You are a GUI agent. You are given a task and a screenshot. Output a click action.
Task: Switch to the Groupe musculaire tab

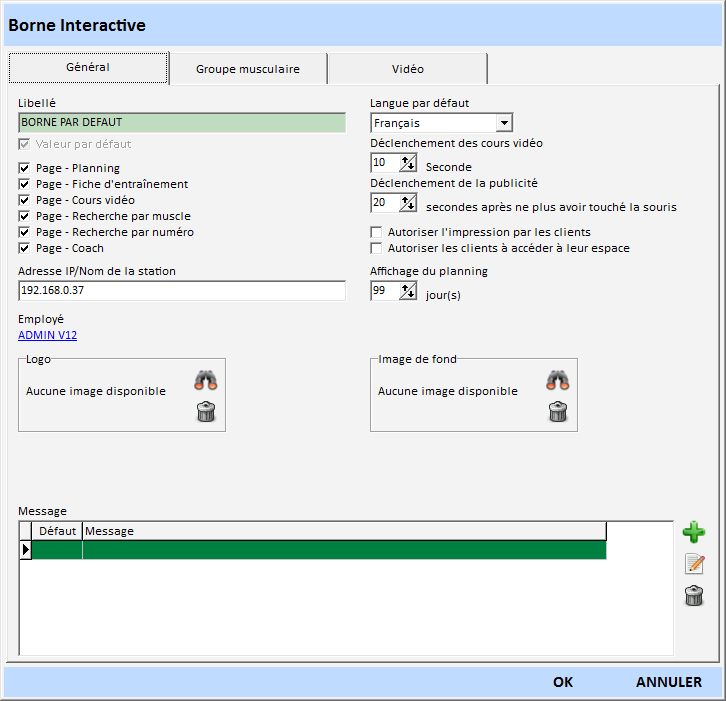[247, 69]
